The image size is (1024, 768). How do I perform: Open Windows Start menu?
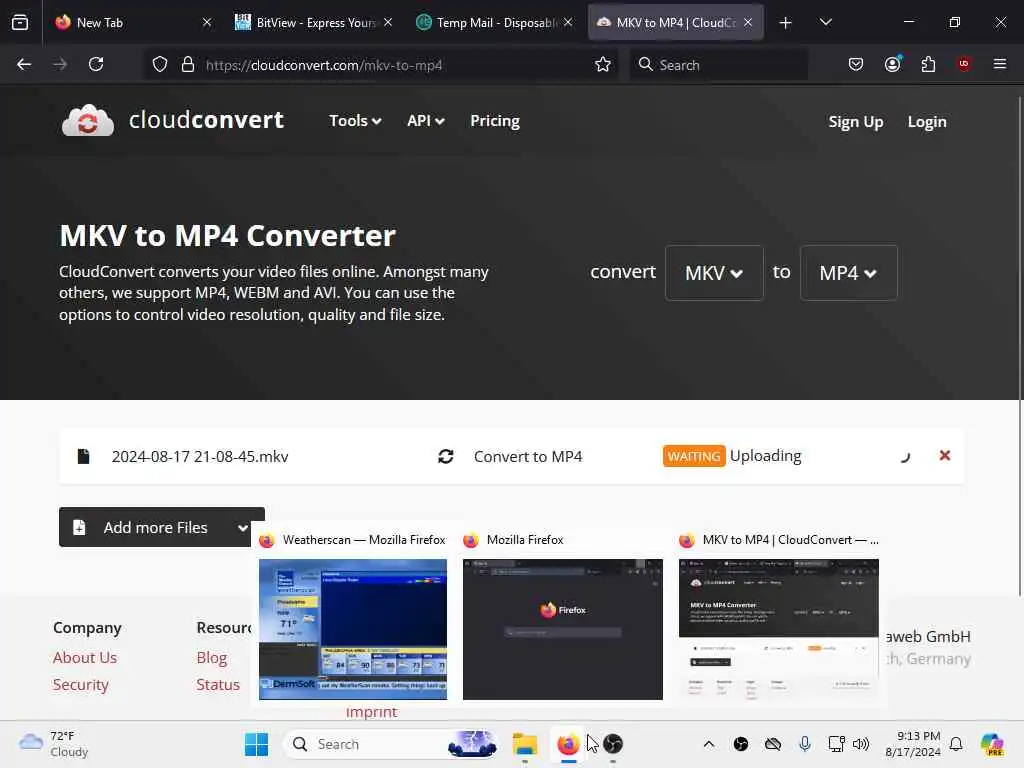click(256, 744)
